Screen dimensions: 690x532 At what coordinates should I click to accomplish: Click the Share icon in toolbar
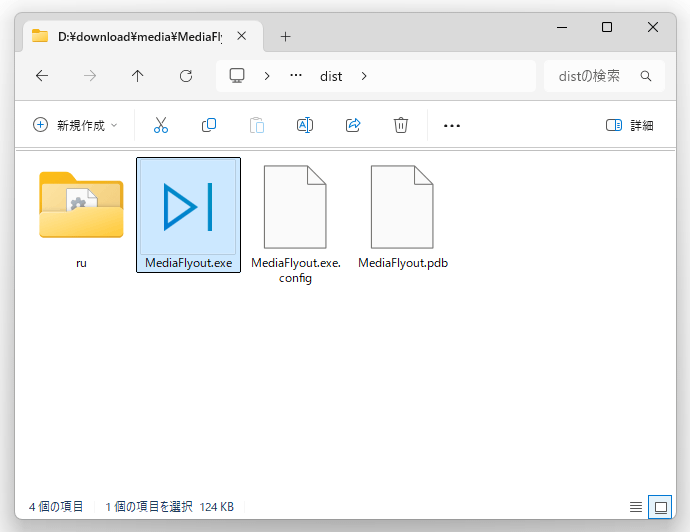coord(353,125)
